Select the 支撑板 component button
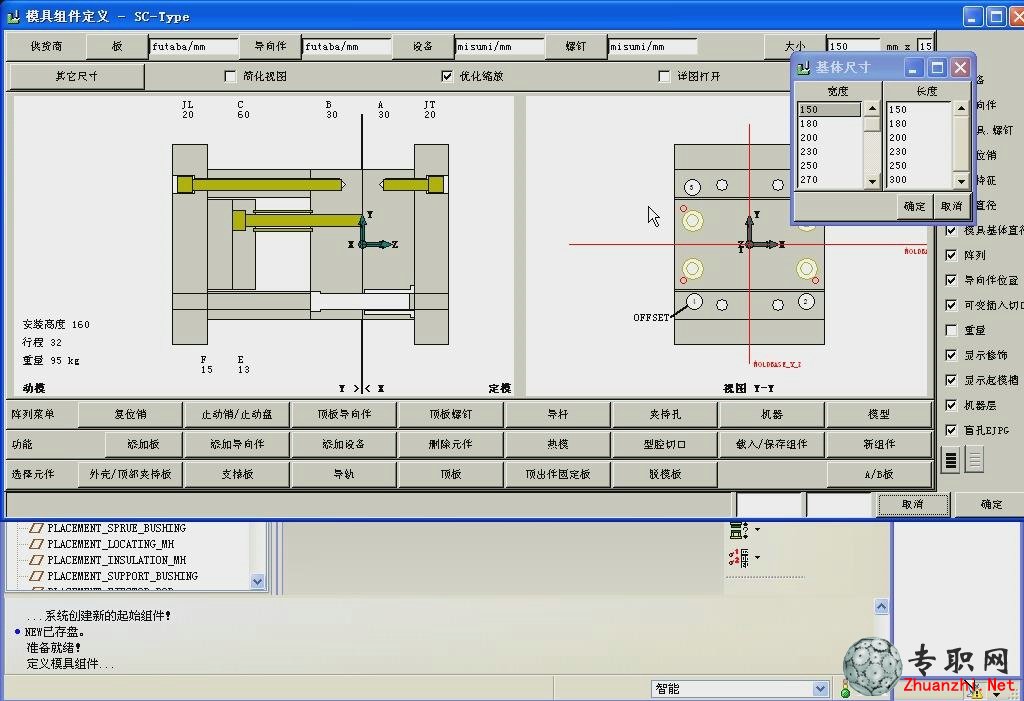Screen dimensions: 1024x701 [236, 474]
